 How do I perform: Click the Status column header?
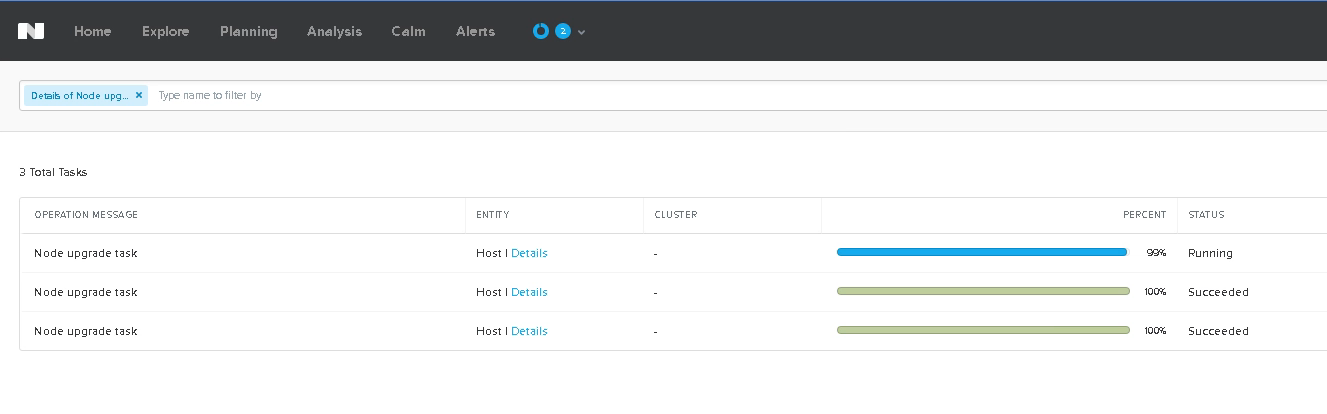click(x=1206, y=215)
